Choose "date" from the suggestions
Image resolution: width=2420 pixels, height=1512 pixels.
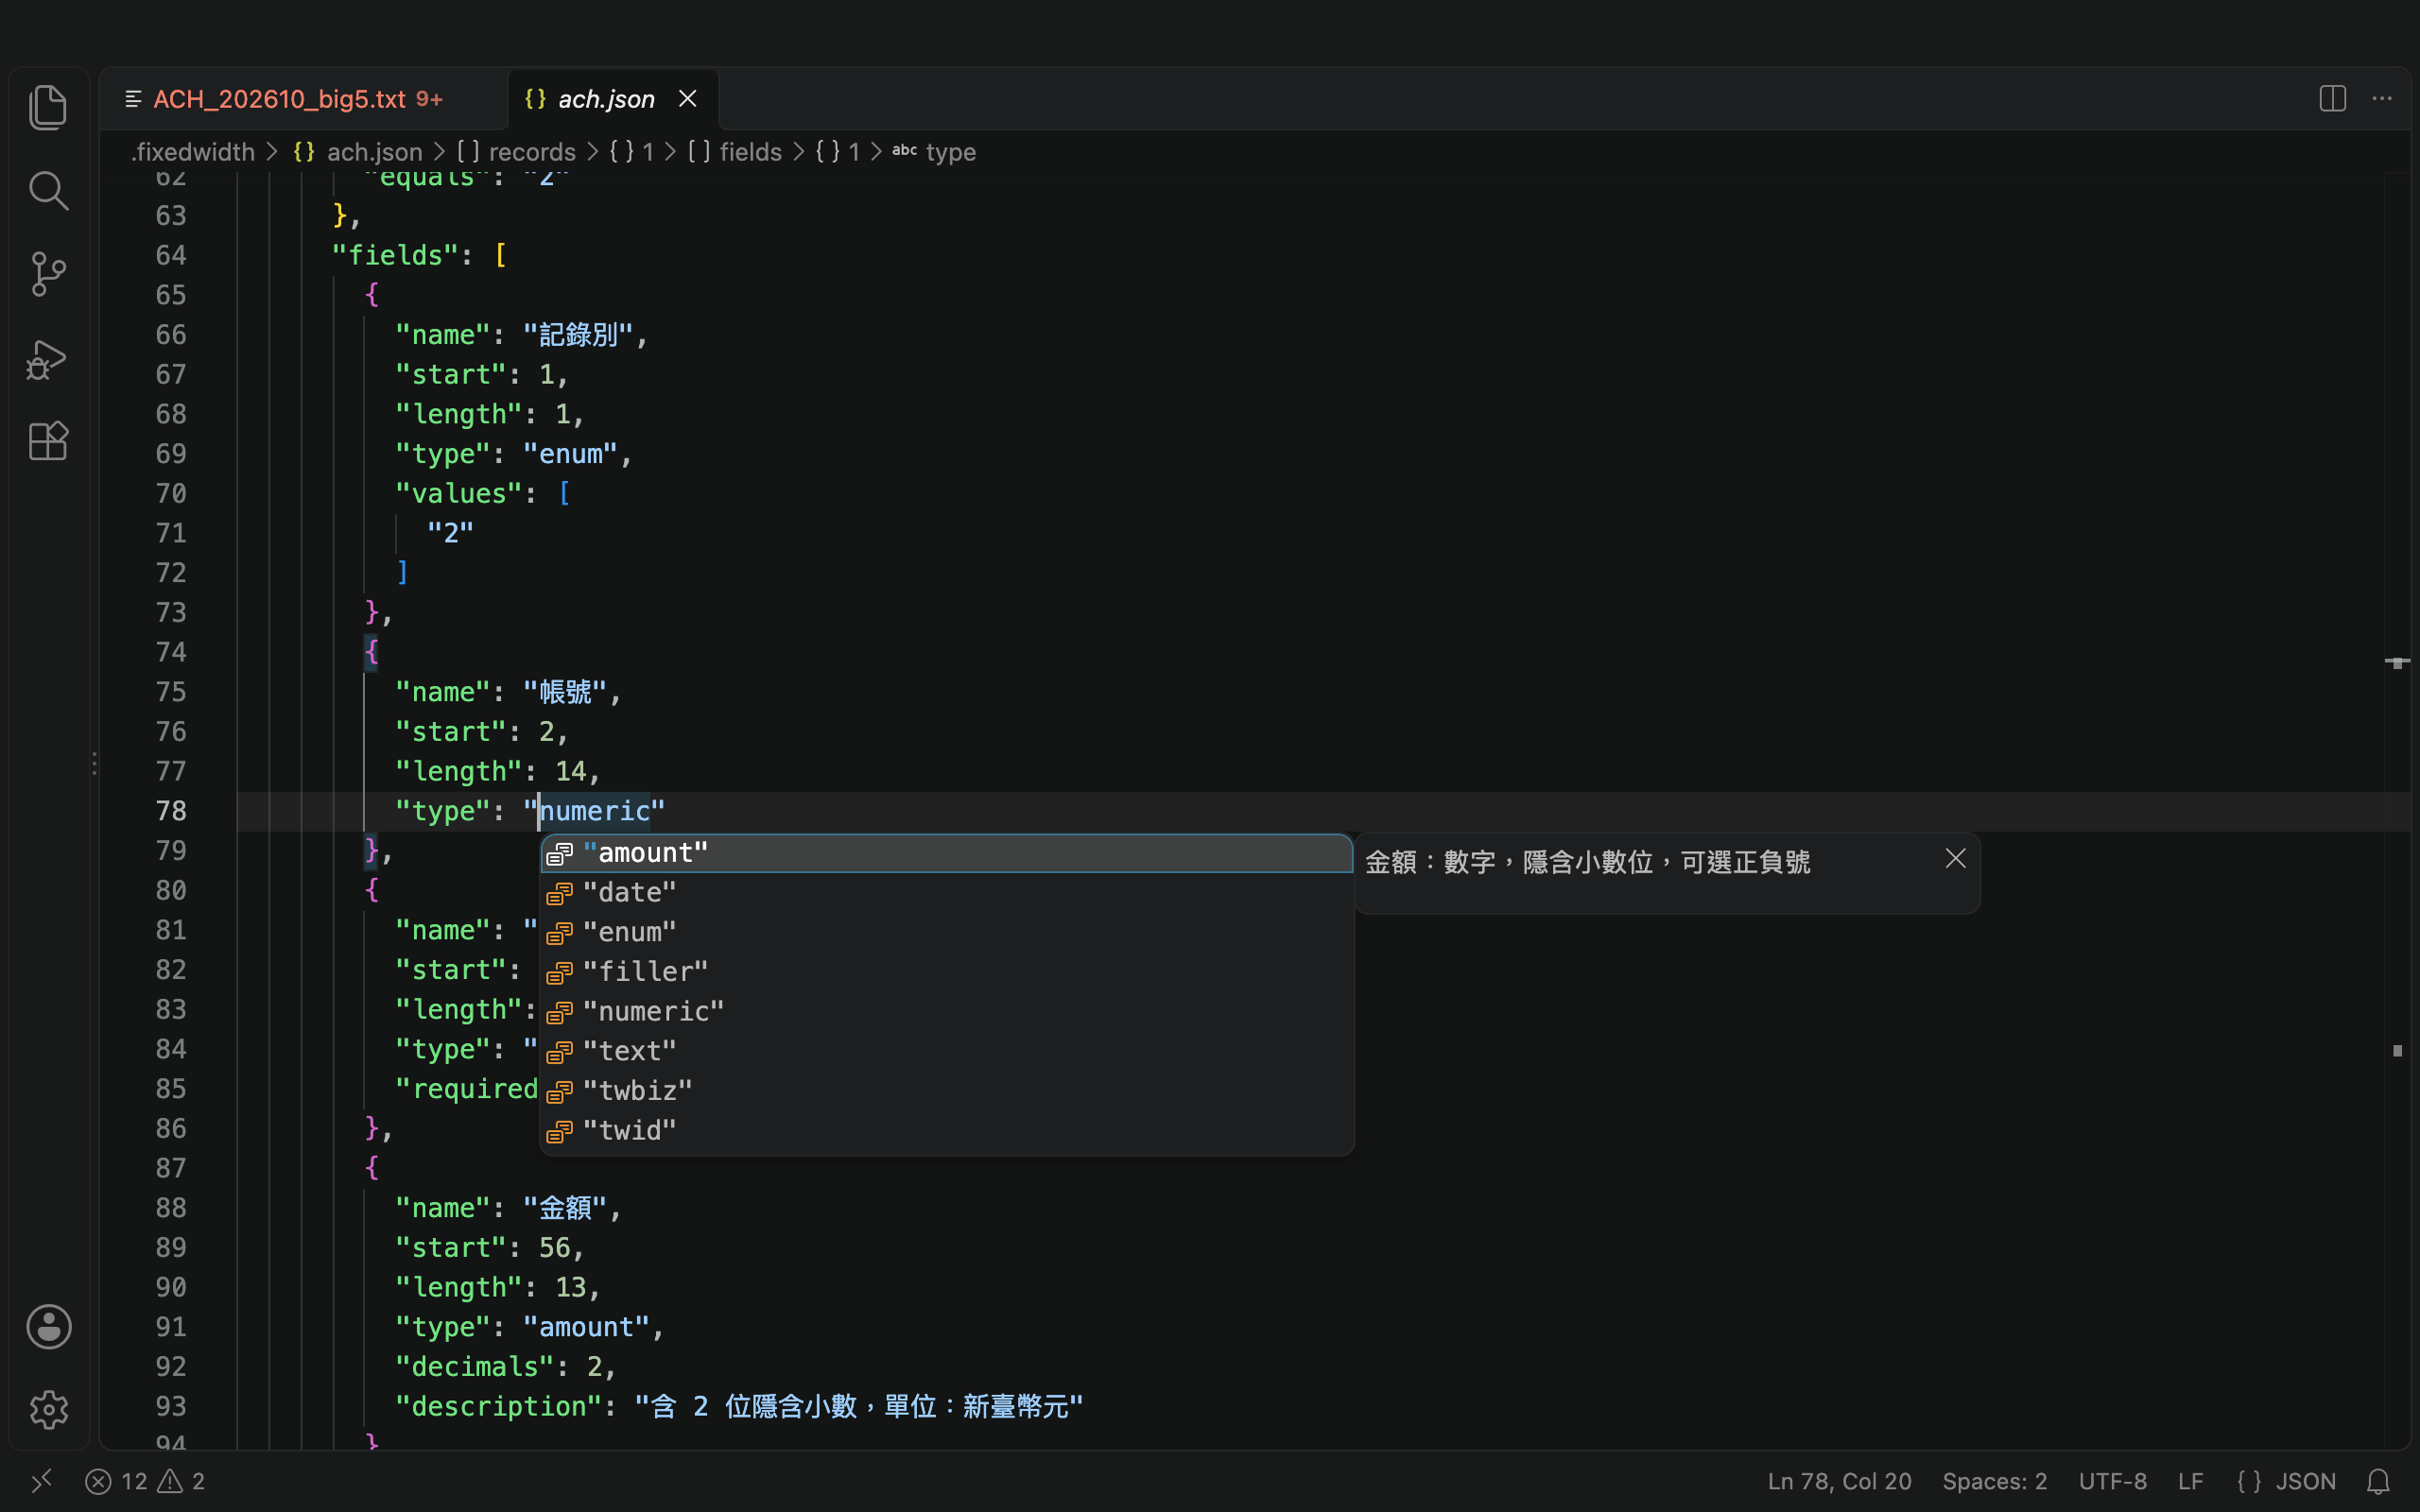946,892
